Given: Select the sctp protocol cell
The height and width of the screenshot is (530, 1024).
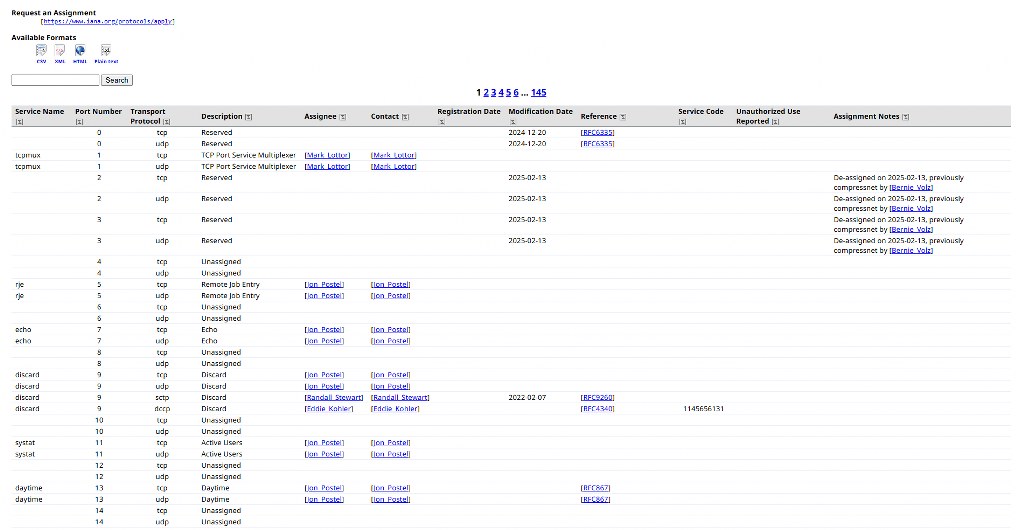Looking at the screenshot, I should tap(162, 398).
